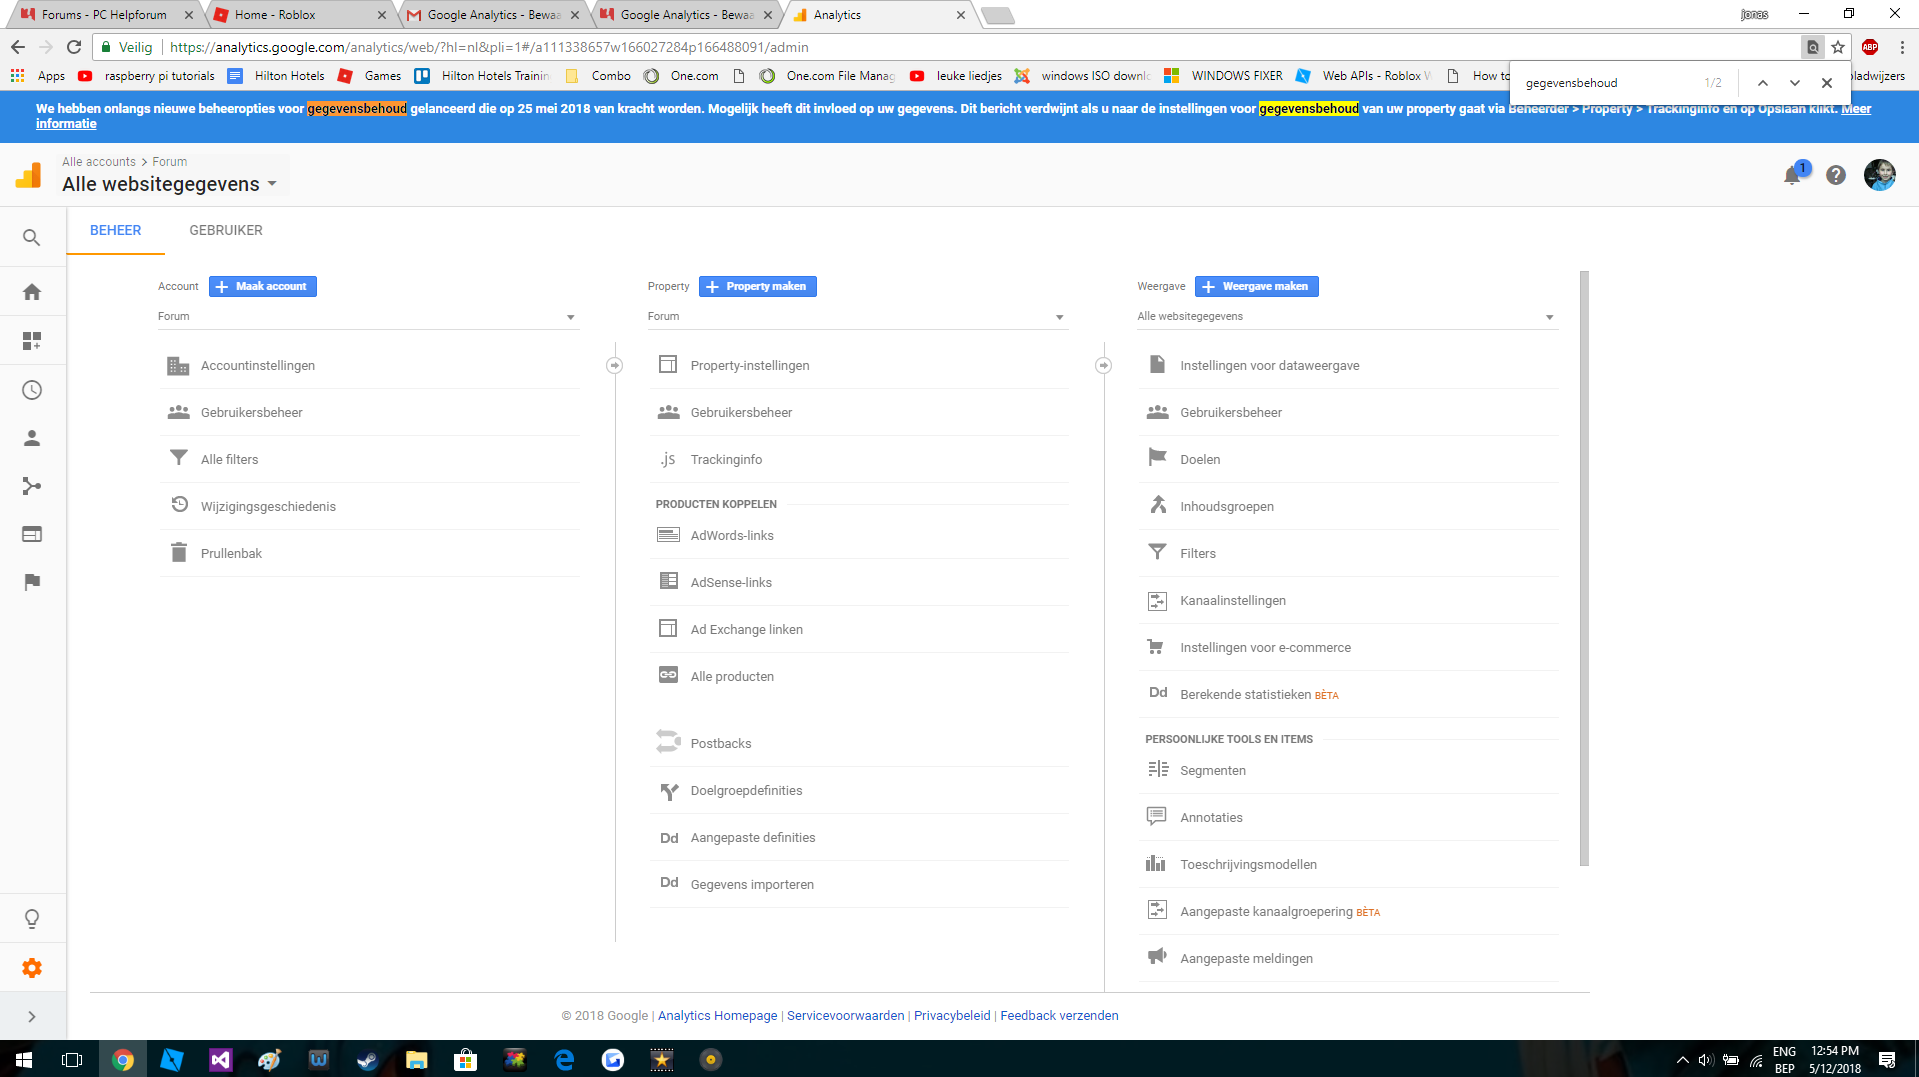This screenshot has height=1077, width=1919.
Task: Open Instellingen voor dataweergave
Action: [1349, 366]
